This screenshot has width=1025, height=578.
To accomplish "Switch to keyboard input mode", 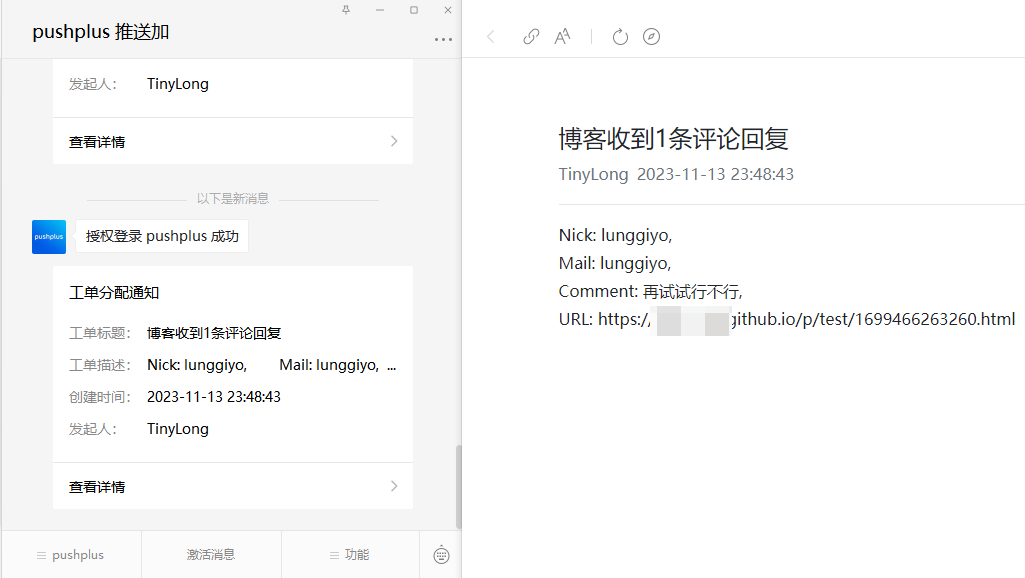I will 440,554.
